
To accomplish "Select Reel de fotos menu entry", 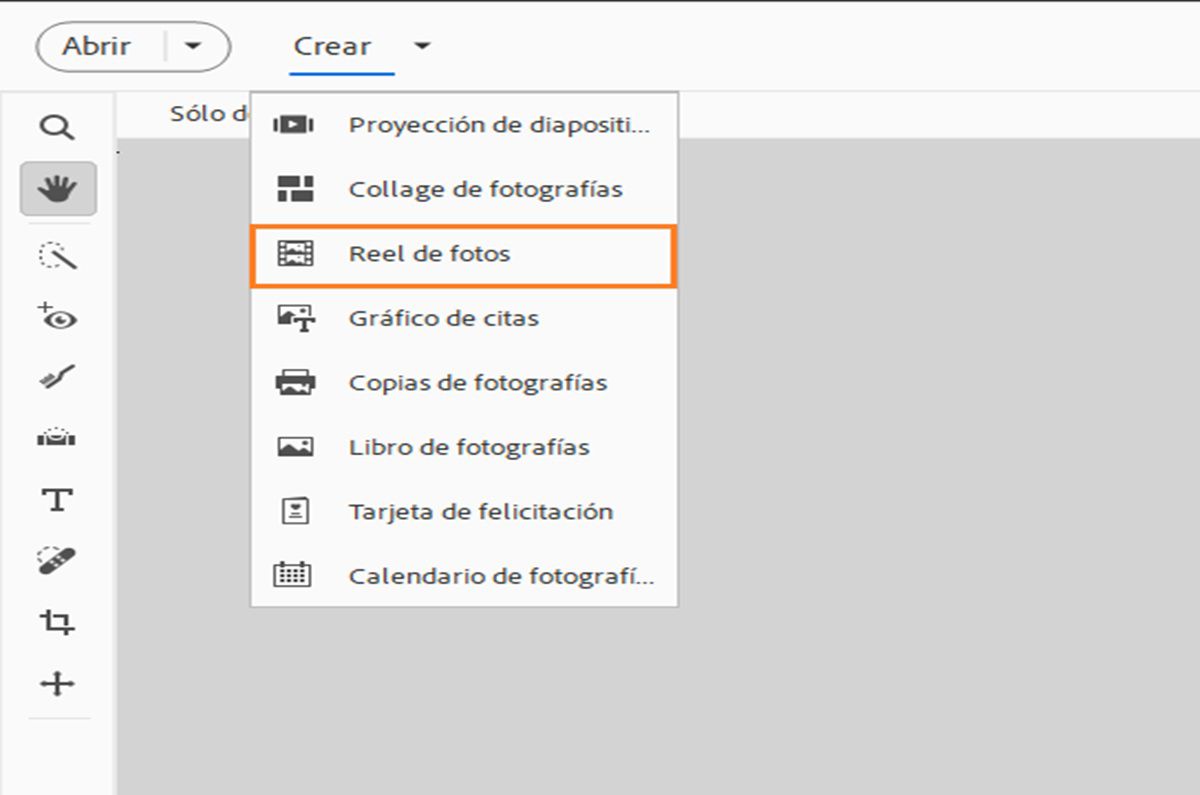I will 429,254.
